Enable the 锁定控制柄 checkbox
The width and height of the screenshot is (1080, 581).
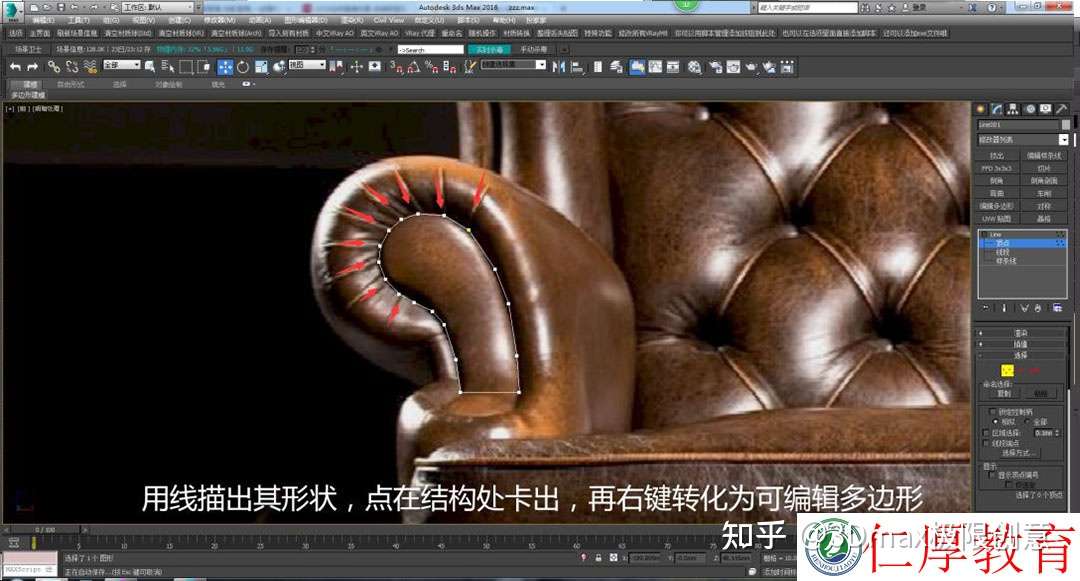tap(991, 412)
